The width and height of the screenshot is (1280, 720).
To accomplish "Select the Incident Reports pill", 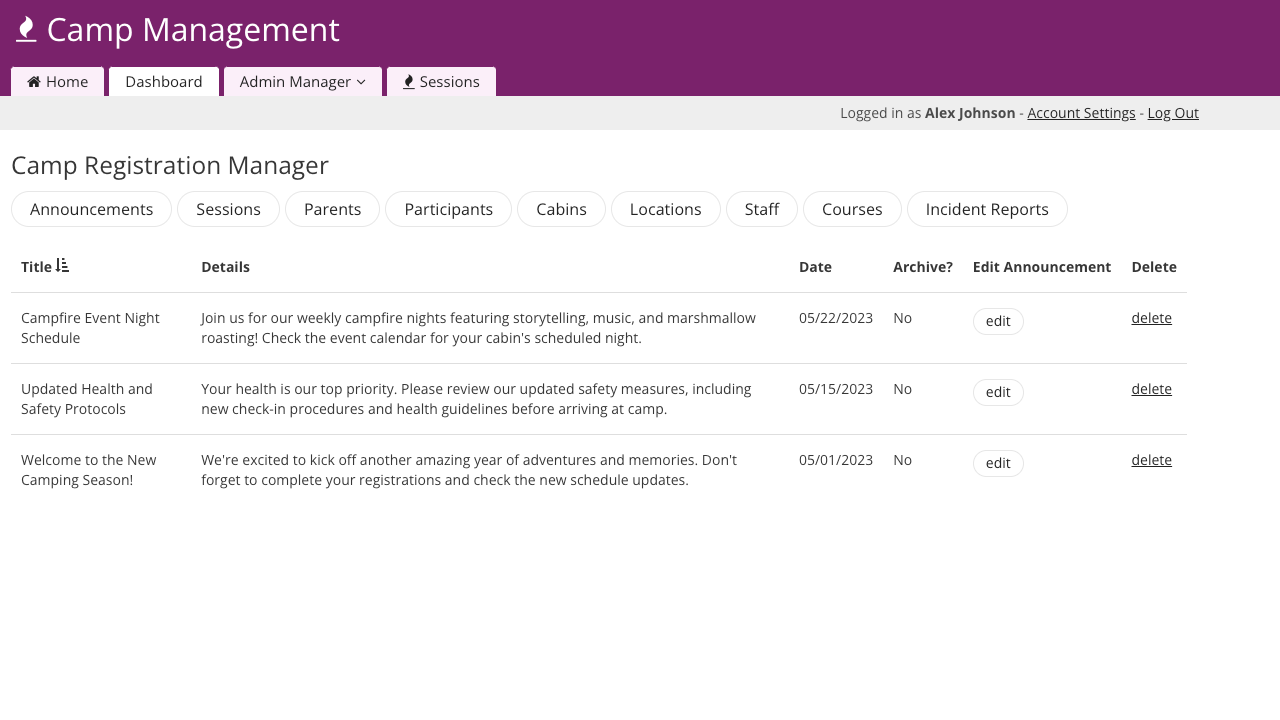I will pos(987,209).
